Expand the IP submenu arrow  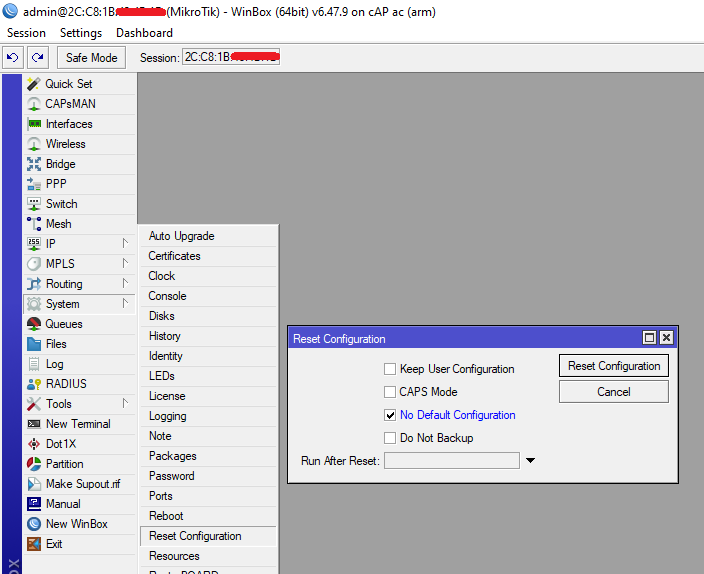click(125, 243)
